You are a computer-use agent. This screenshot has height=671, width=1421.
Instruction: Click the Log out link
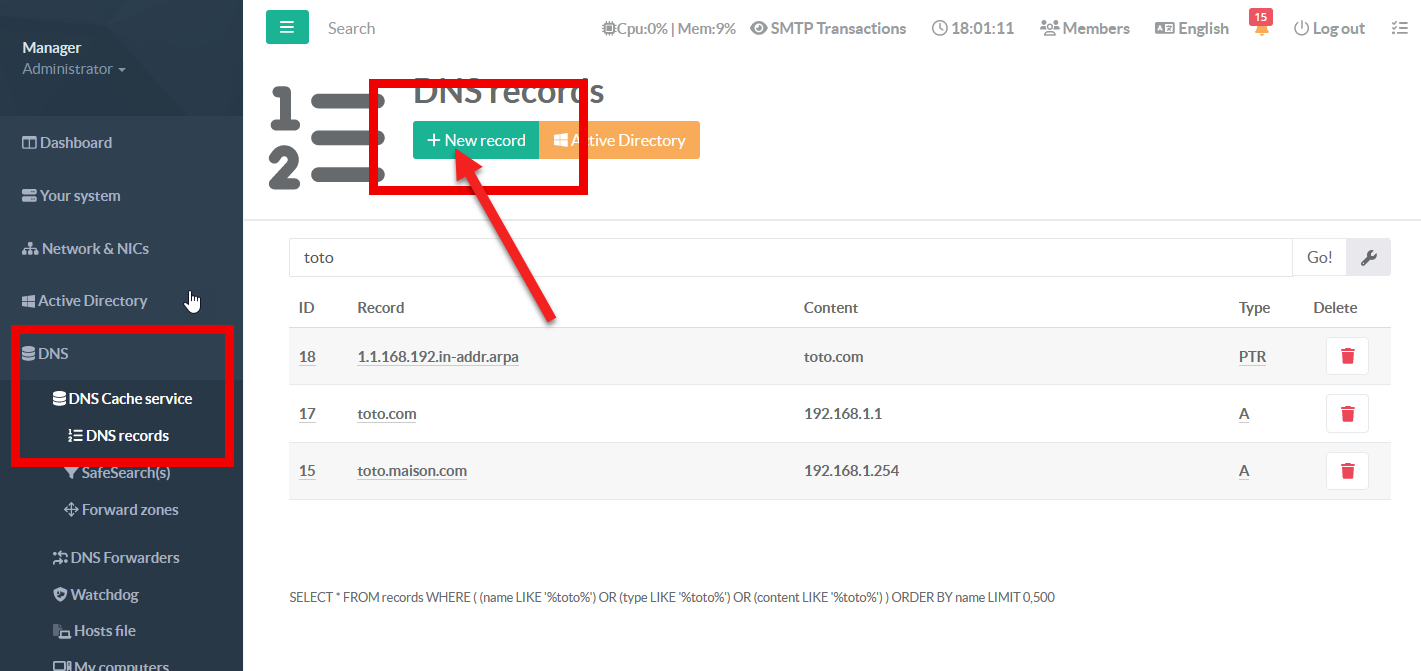pos(1329,29)
